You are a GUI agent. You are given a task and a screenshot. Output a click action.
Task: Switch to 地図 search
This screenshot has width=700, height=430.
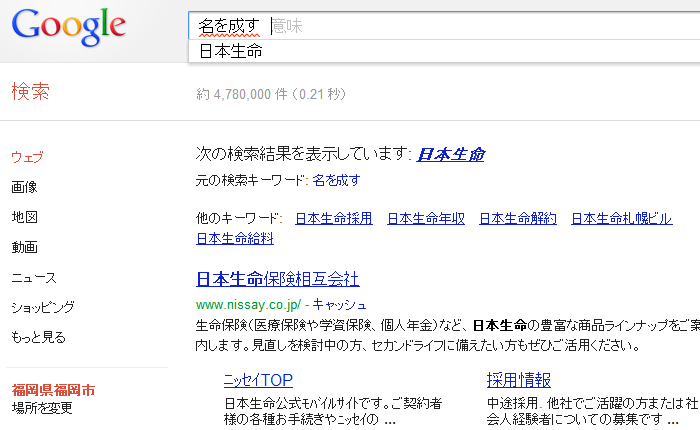pos(25,217)
